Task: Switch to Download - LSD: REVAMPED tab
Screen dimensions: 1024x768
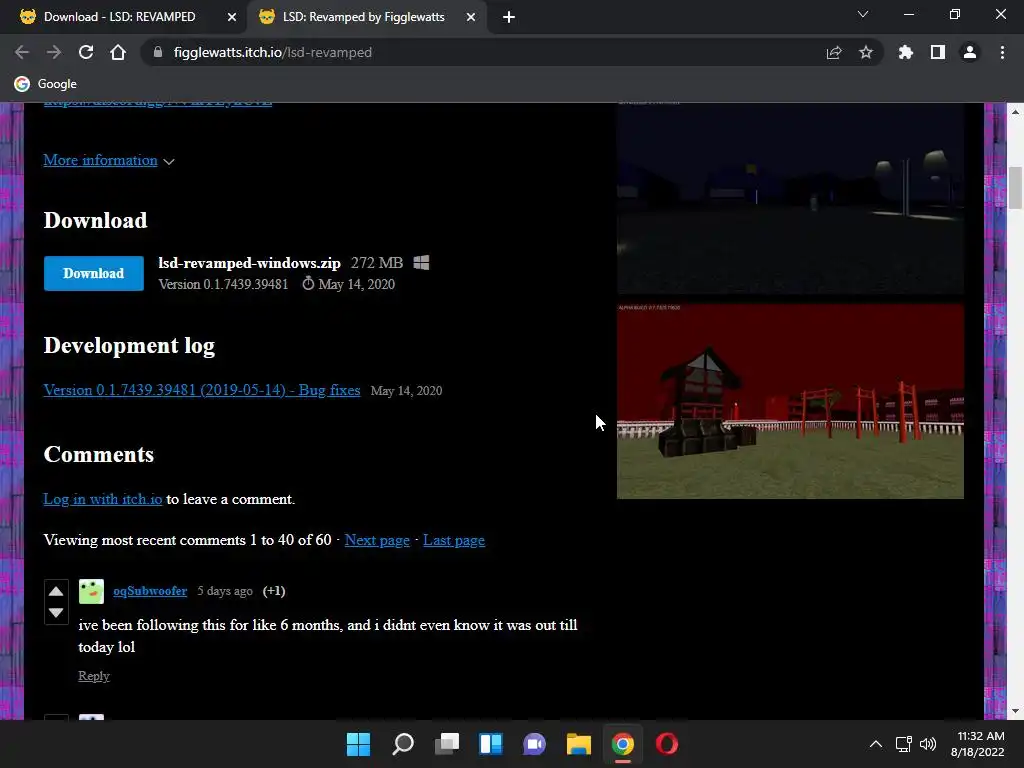Action: click(x=120, y=17)
